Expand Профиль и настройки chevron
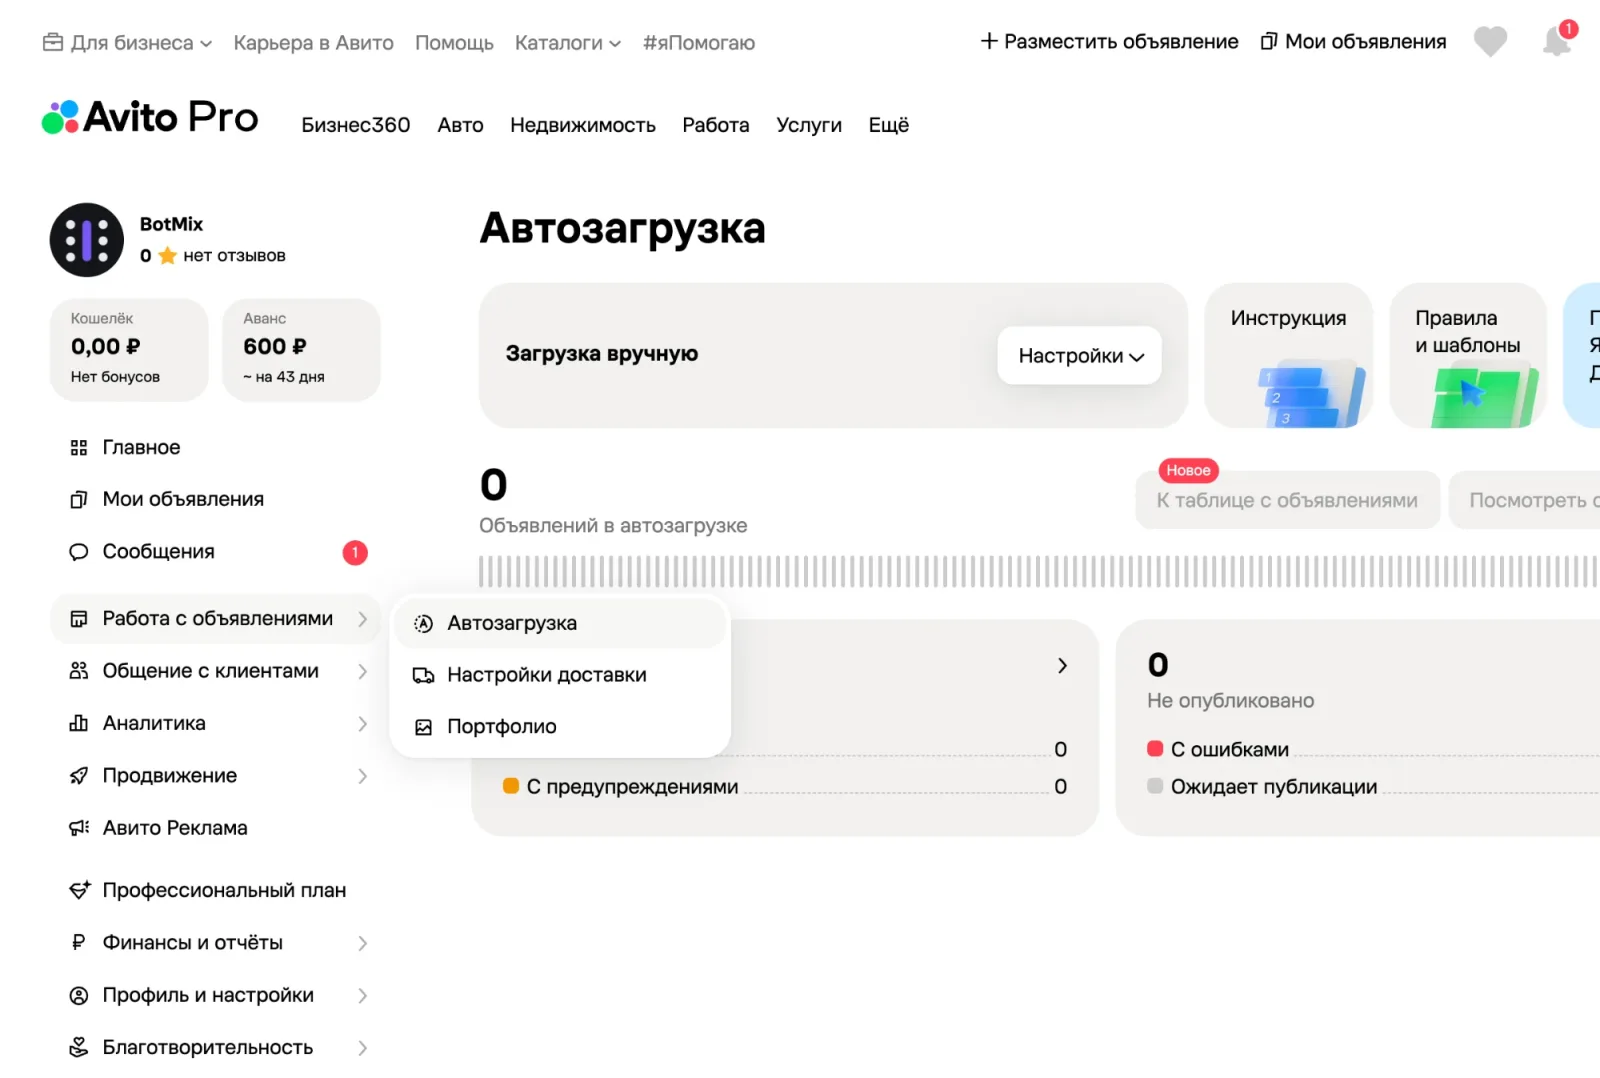Viewport: 1600px width, 1078px height. pyautogui.click(x=362, y=995)
